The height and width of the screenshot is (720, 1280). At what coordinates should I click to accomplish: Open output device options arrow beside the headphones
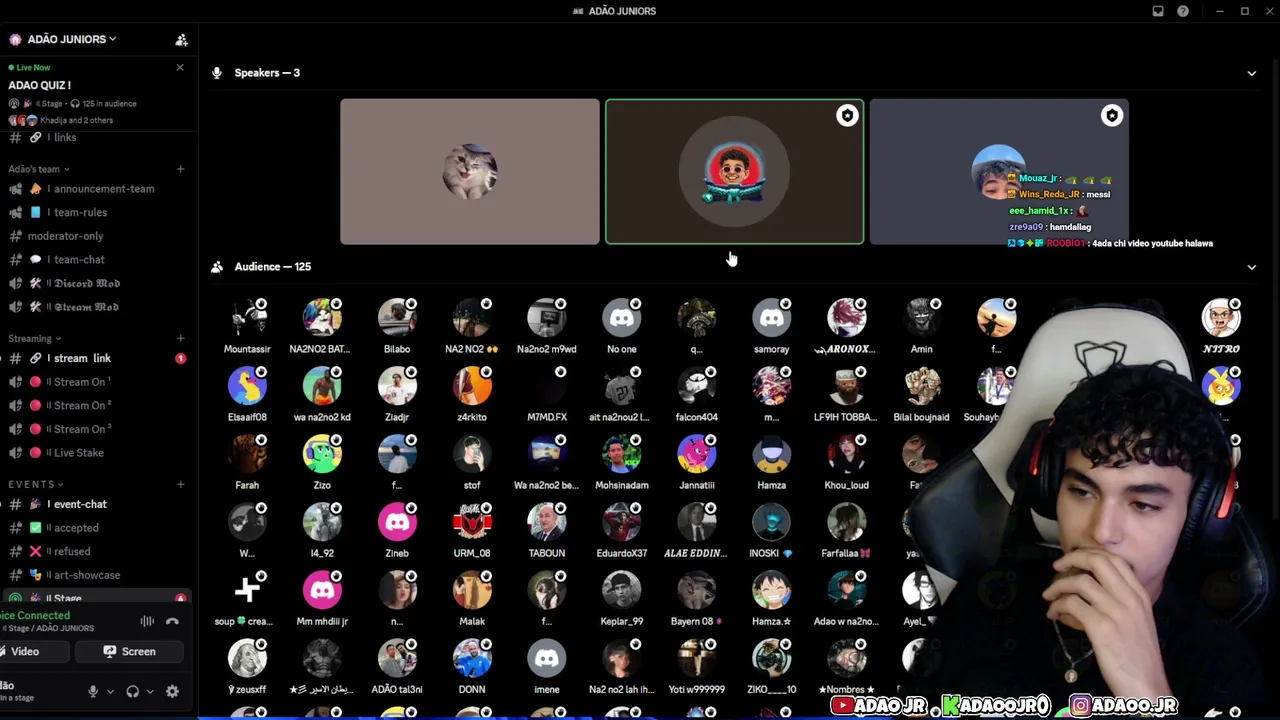150,691
